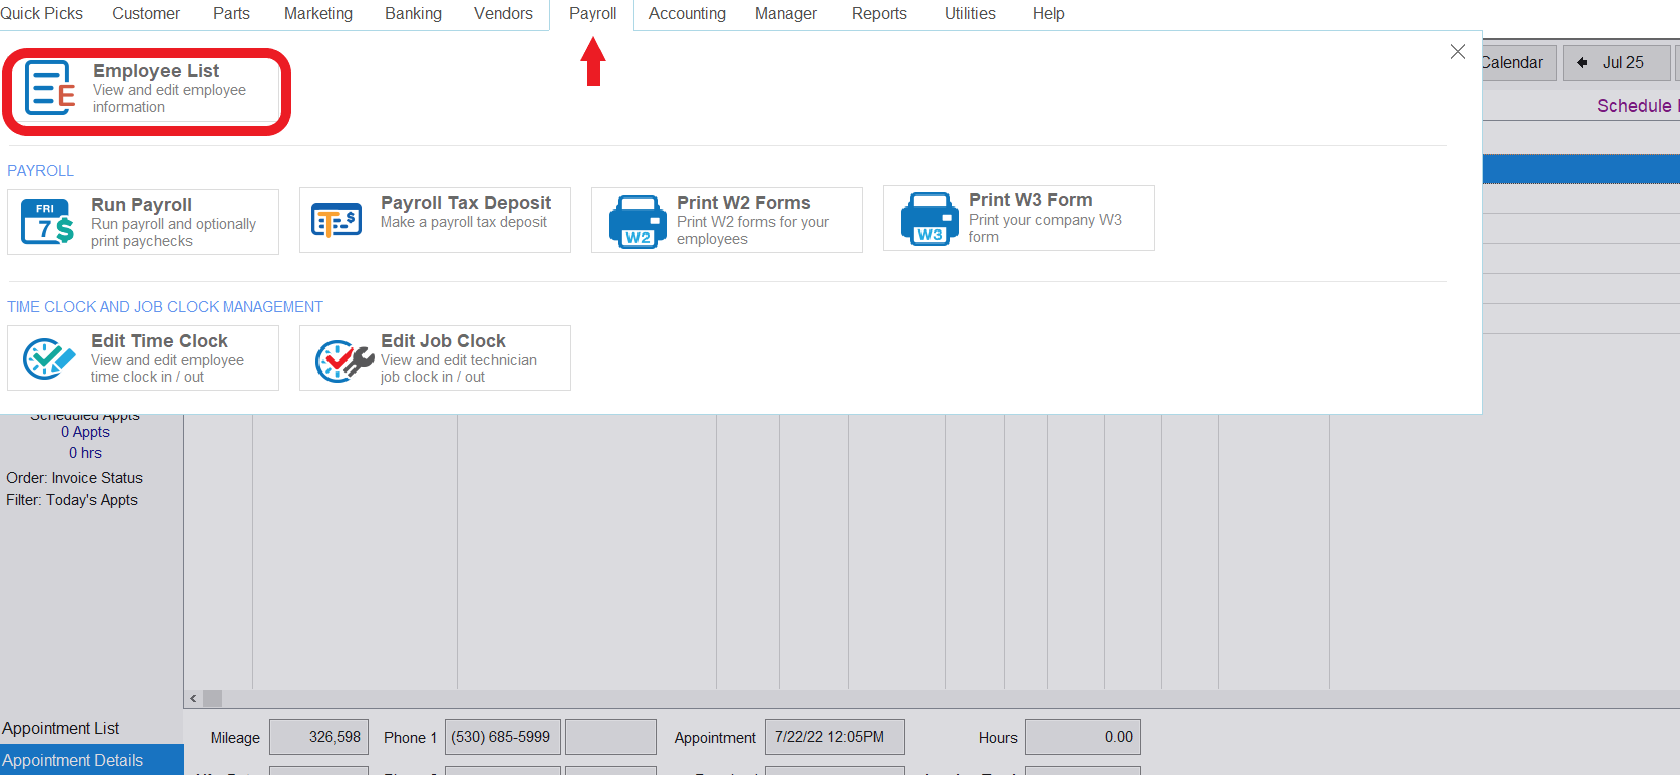Click the Print W3 Form title

pos(1030,200)
